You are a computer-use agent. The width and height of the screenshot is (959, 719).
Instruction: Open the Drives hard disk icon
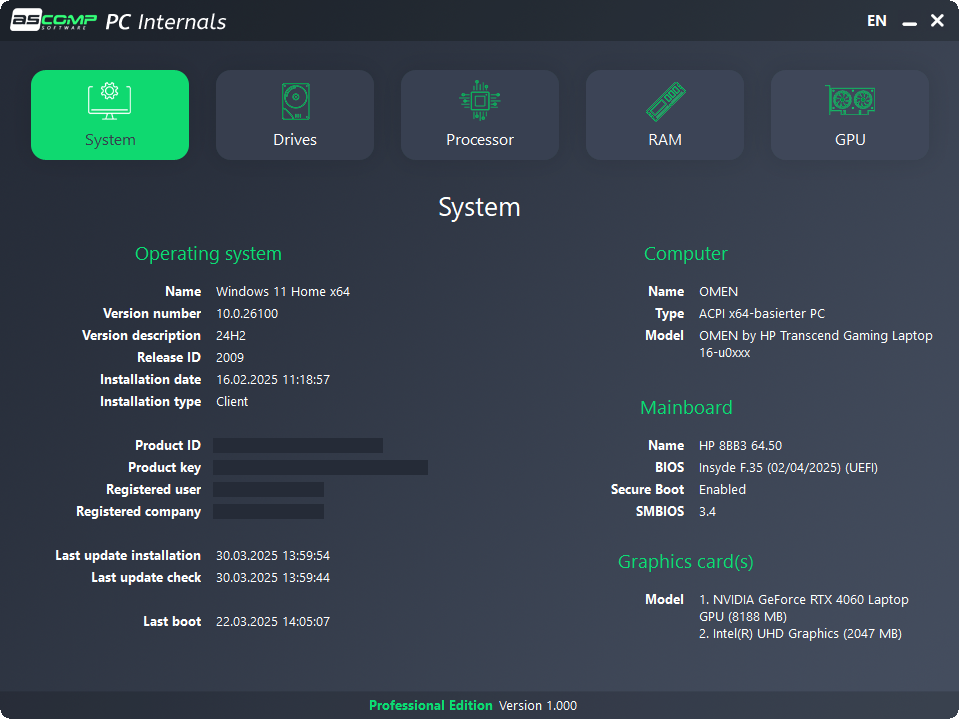(295, 102)
